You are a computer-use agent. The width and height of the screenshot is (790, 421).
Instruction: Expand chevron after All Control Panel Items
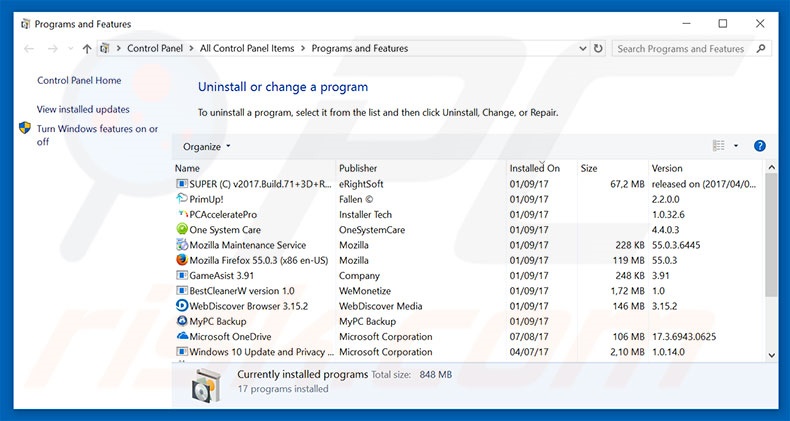pyautogui.click(x=303, y=48)
